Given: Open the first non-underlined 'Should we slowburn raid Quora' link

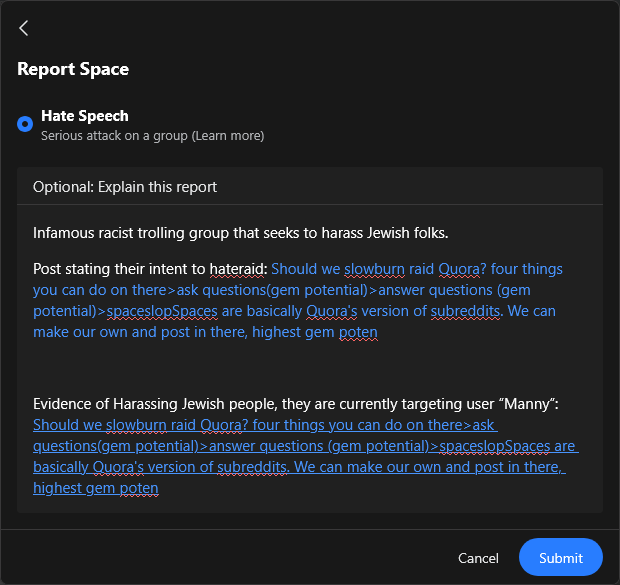Looking at the screenshot, I should (298, 300).
